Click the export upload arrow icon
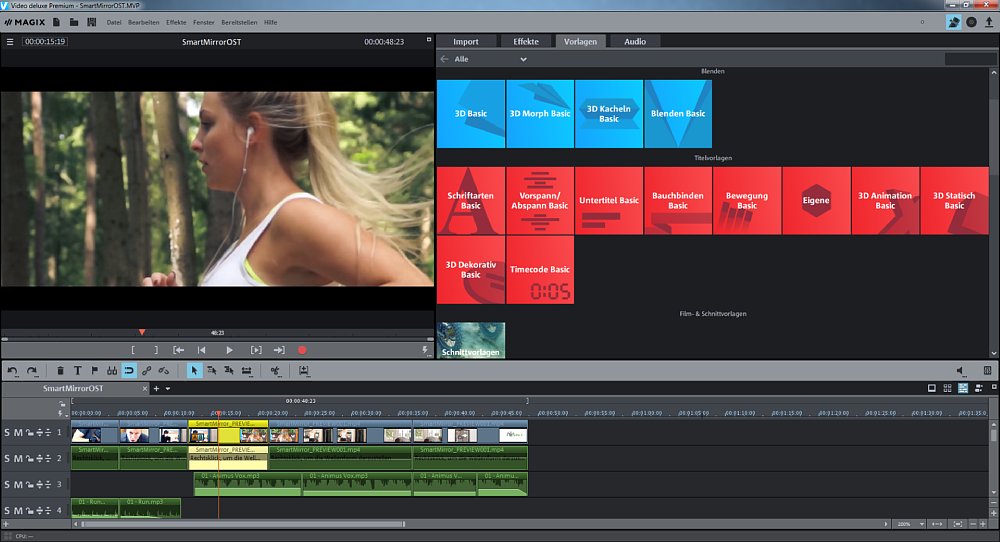1000x542 pixels. [989, 22]
